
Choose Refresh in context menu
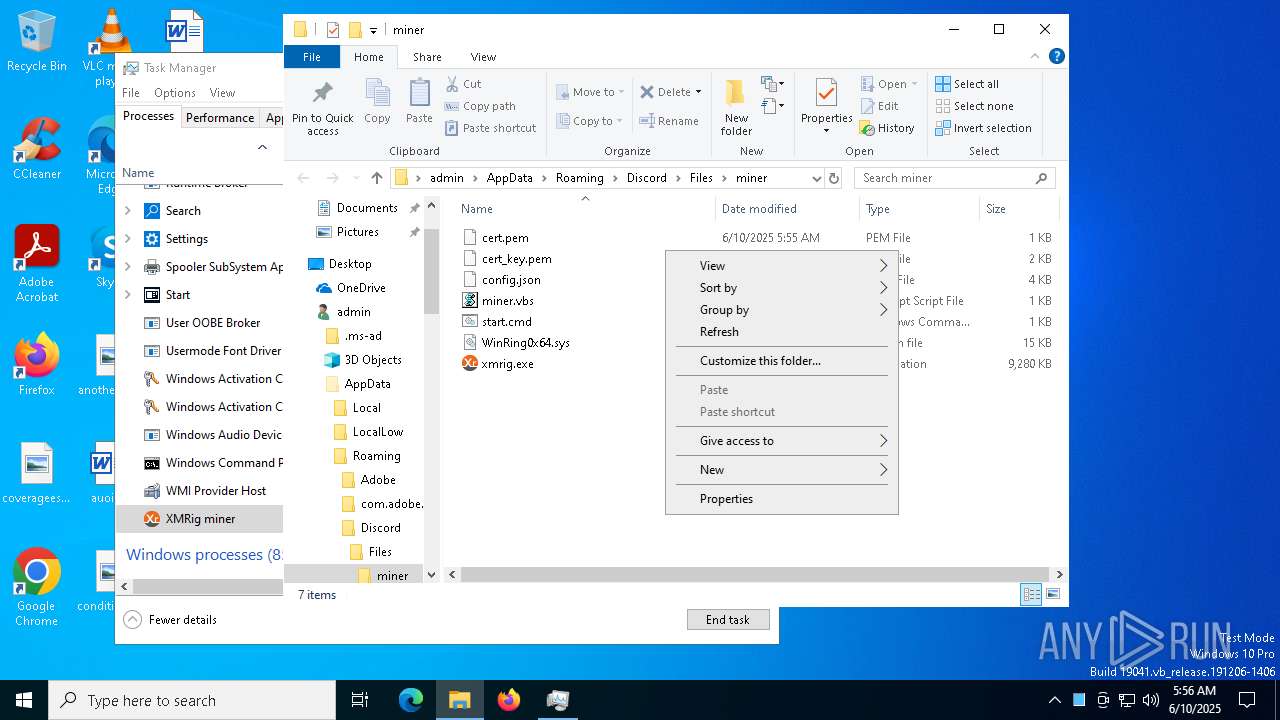click(781, 332)
